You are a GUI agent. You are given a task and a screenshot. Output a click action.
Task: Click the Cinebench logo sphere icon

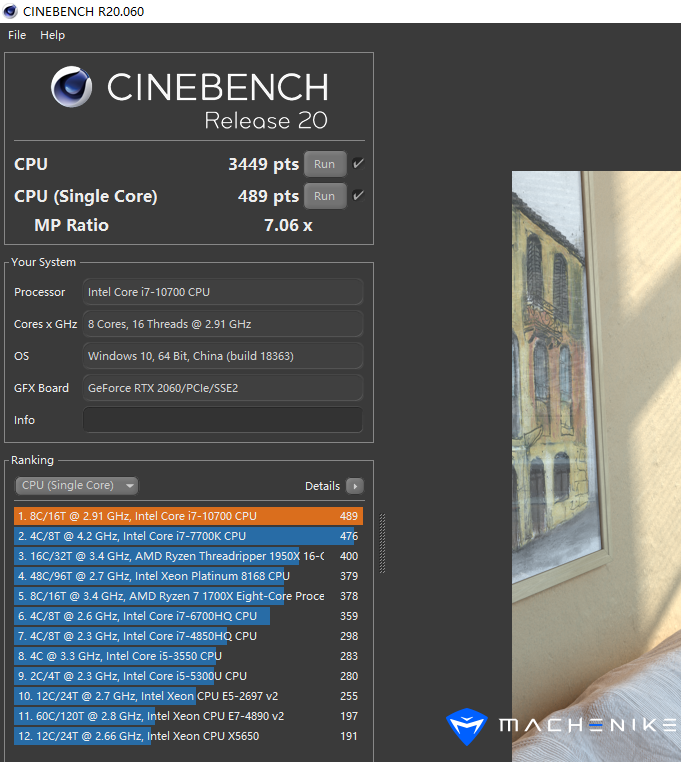click(x=71, y=87)
